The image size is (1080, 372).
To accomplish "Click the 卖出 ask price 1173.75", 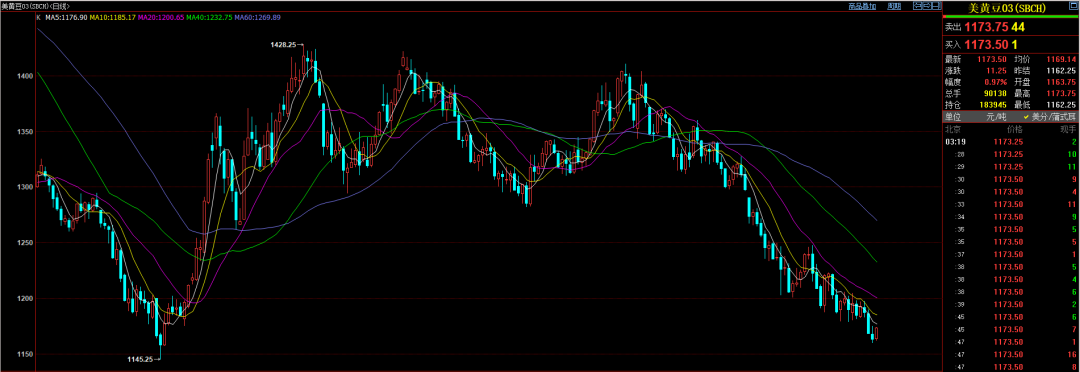I will pyautogui.click(x=986, y=27).
